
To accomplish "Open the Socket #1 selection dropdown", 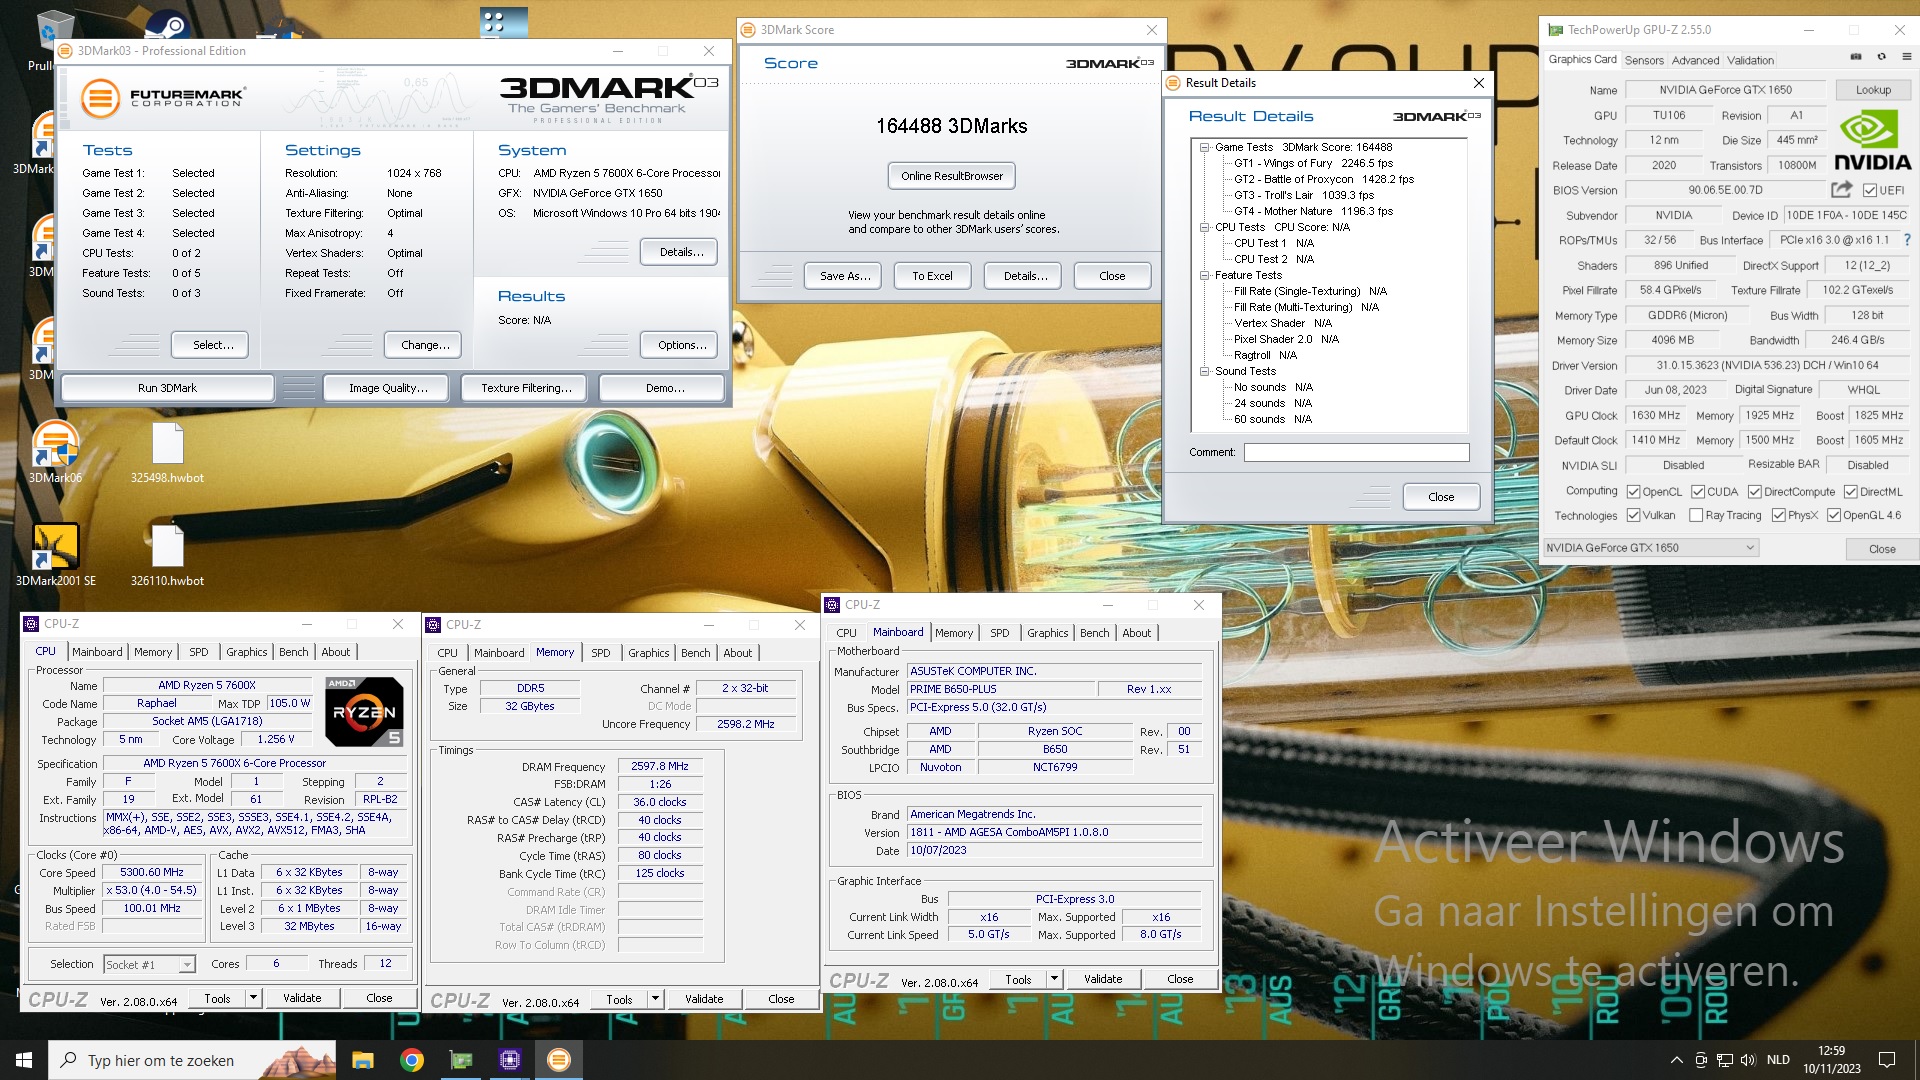I will [x=148, y=965].
